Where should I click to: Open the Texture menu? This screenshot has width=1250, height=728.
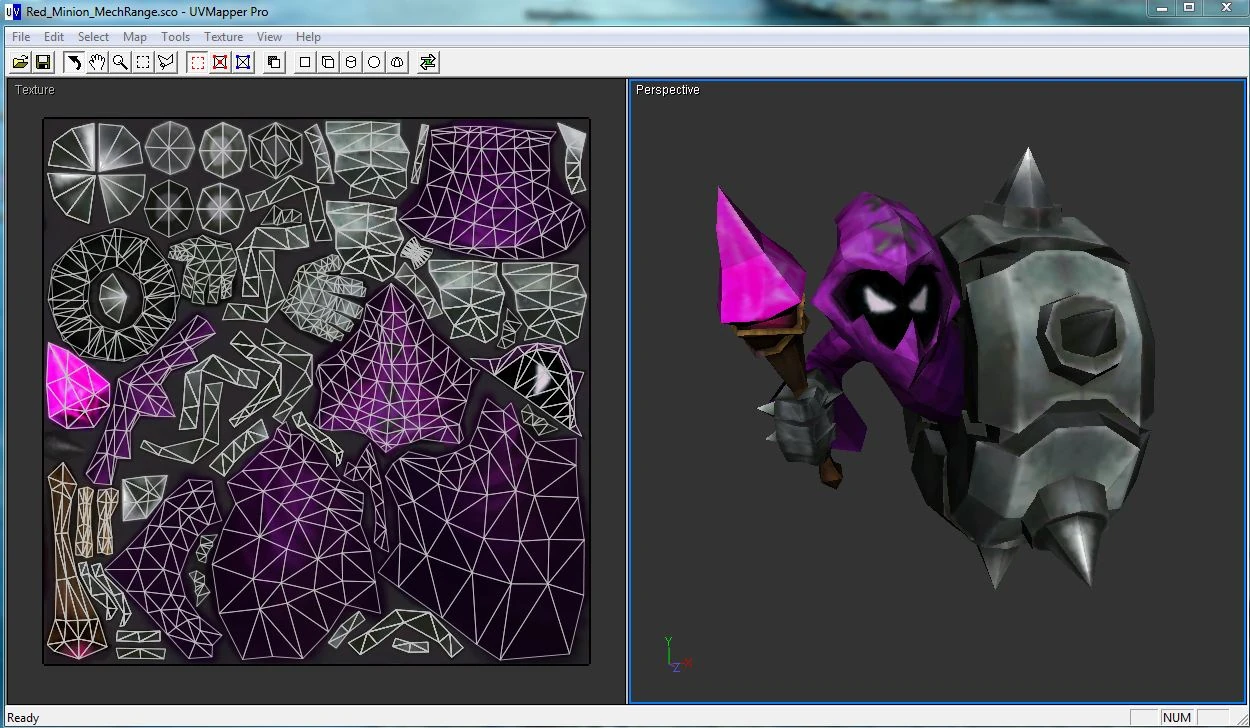[x=223, y=37]
